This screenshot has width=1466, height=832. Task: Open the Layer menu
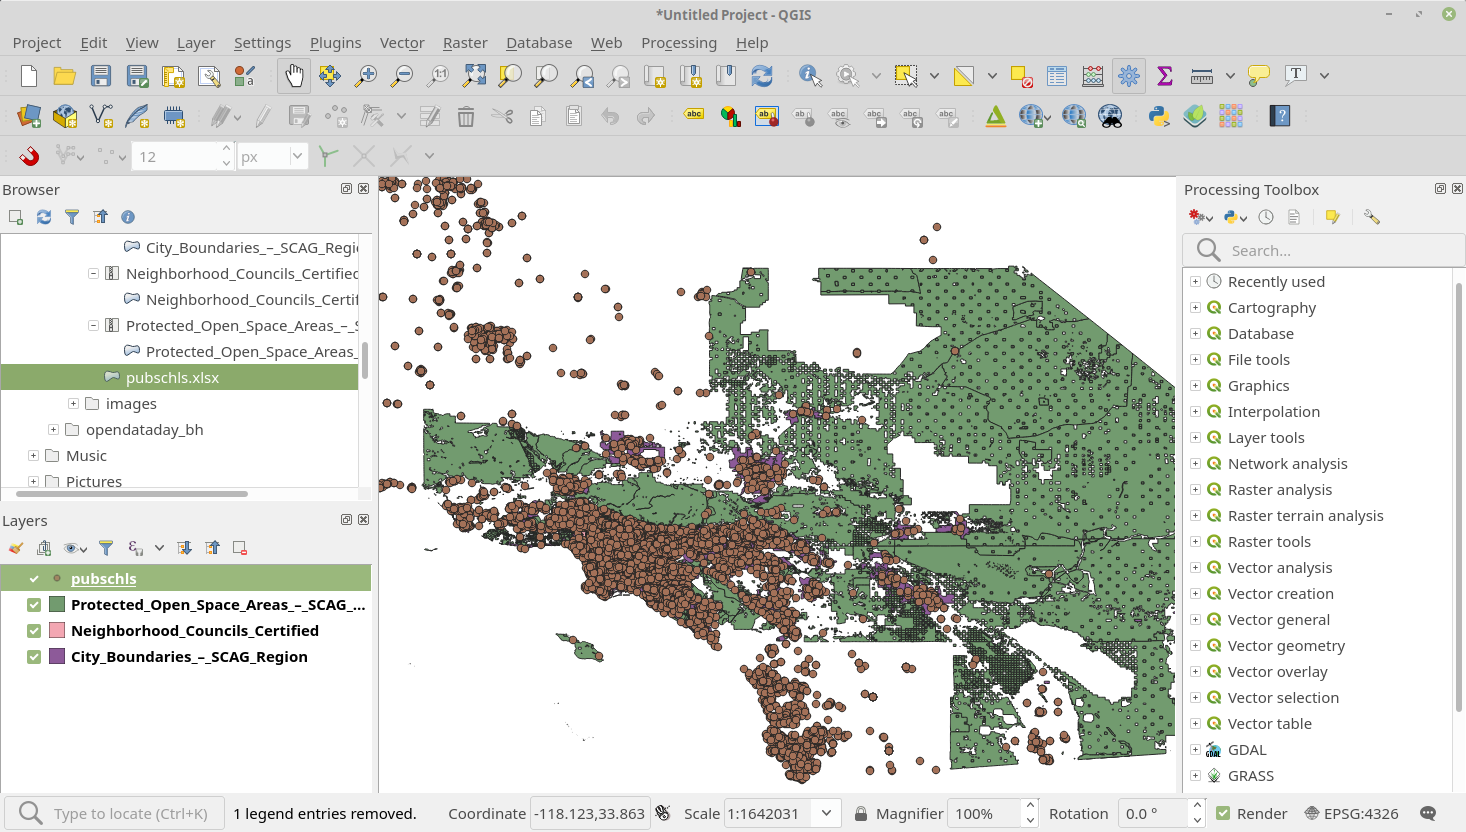[196, 43]
